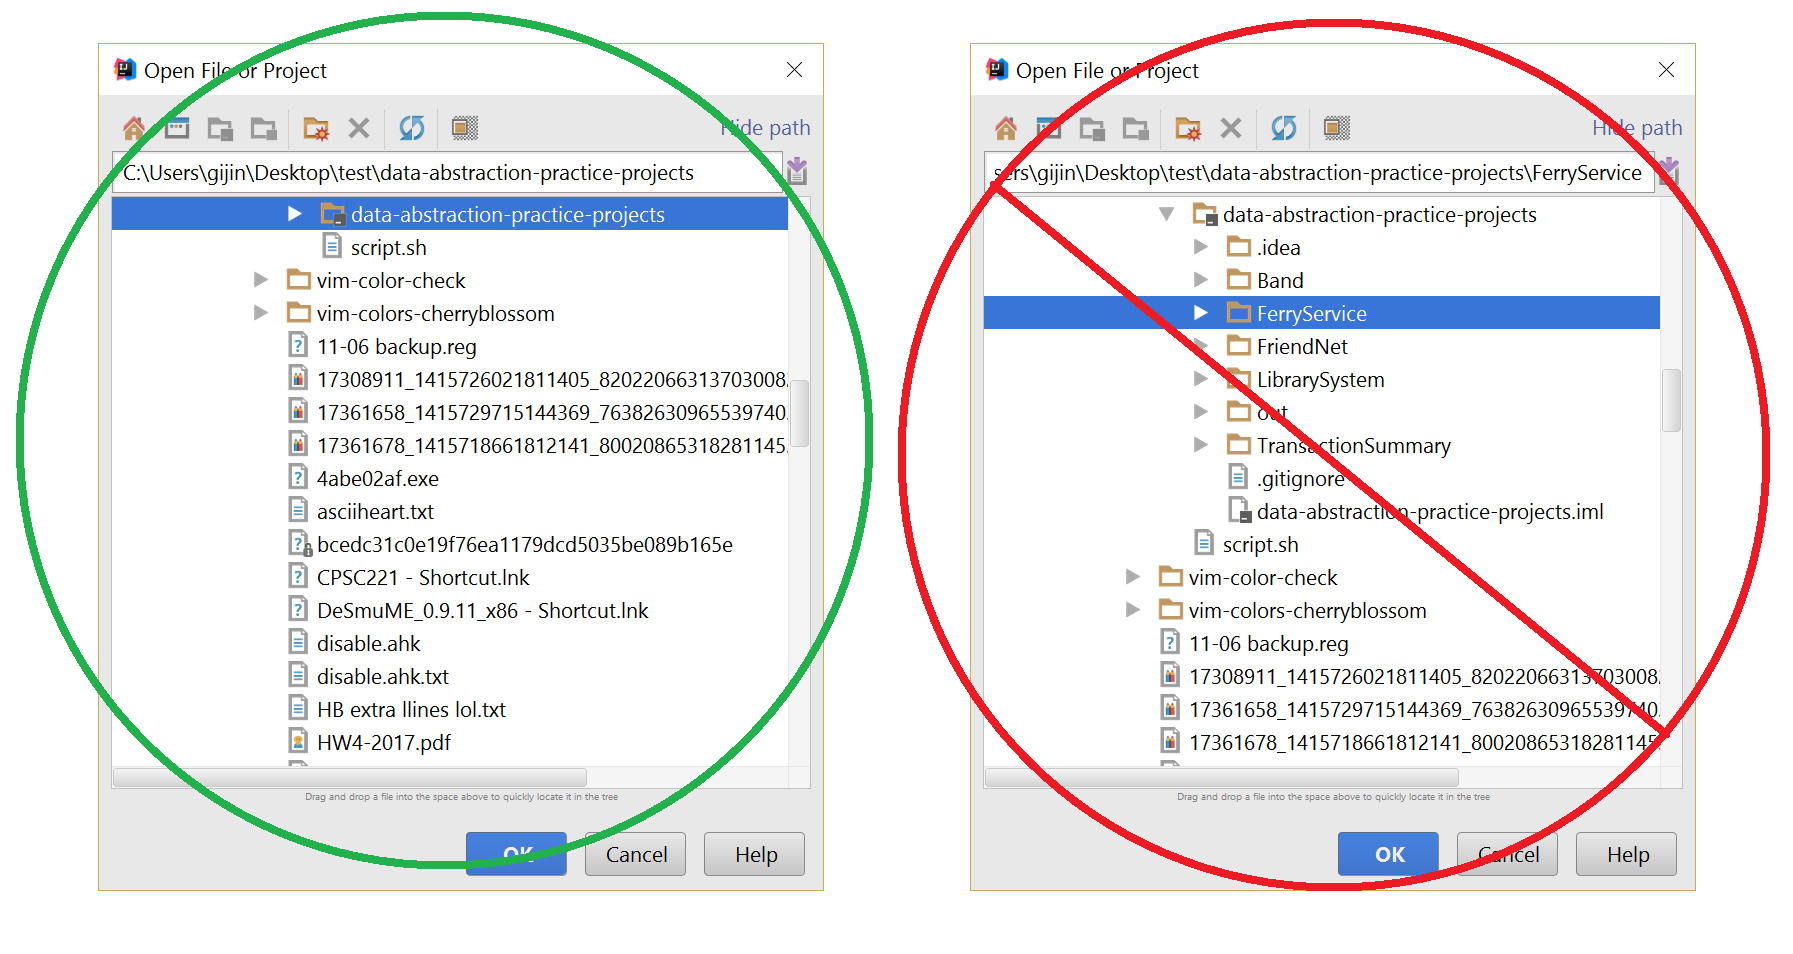Image resolution: width=1793 pixels, height=954 pixels.
Task: Expand vim-color-check folder arrow in left dialog
Action: point(261,280)
